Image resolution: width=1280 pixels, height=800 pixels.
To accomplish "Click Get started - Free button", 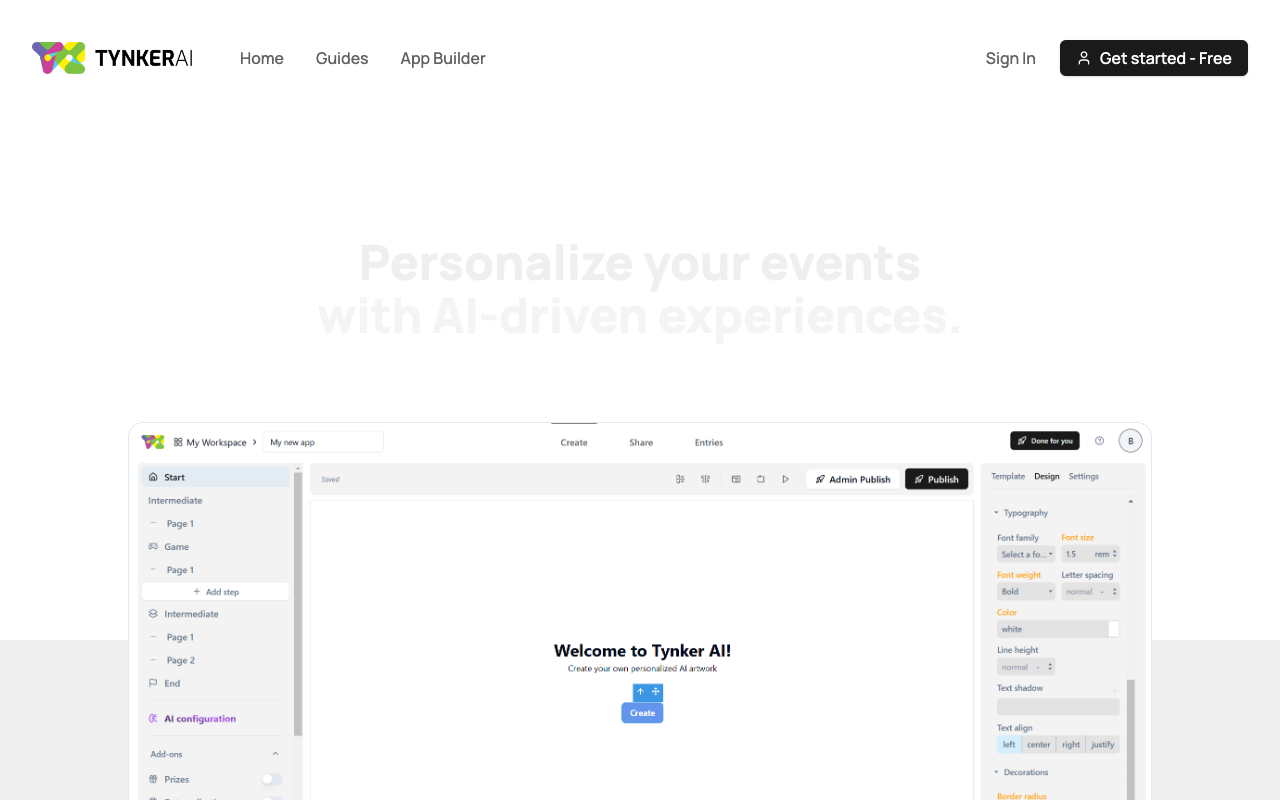I will pos(1154,58).
